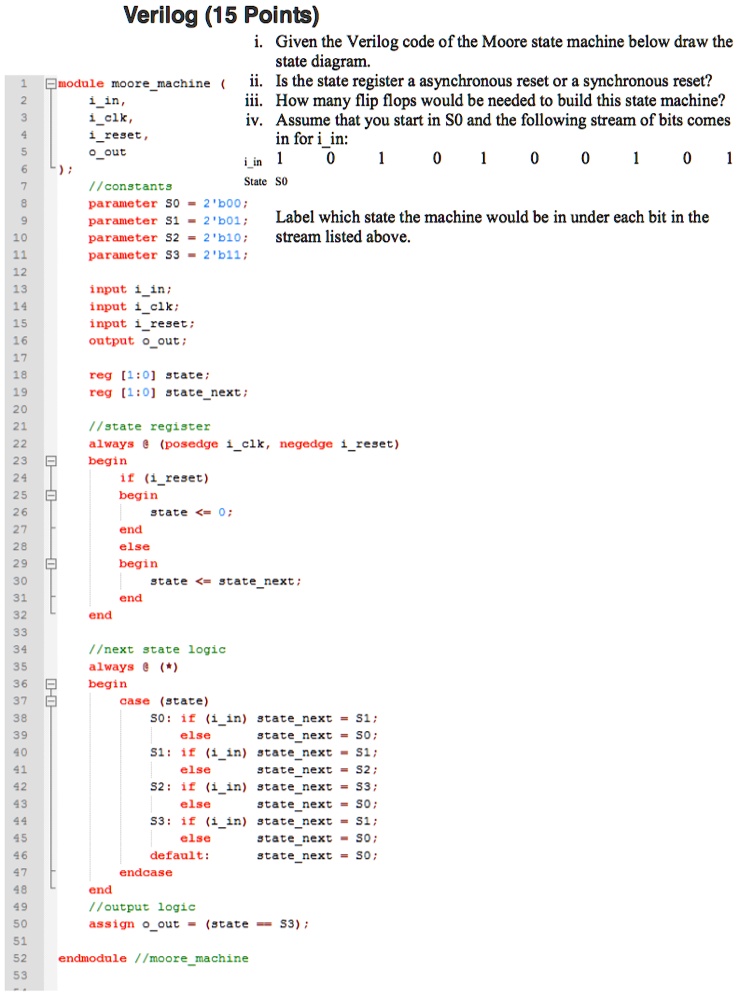737x995 pixels.
Task: Click line number 22 in the gutter
Action: coord(22,444)
